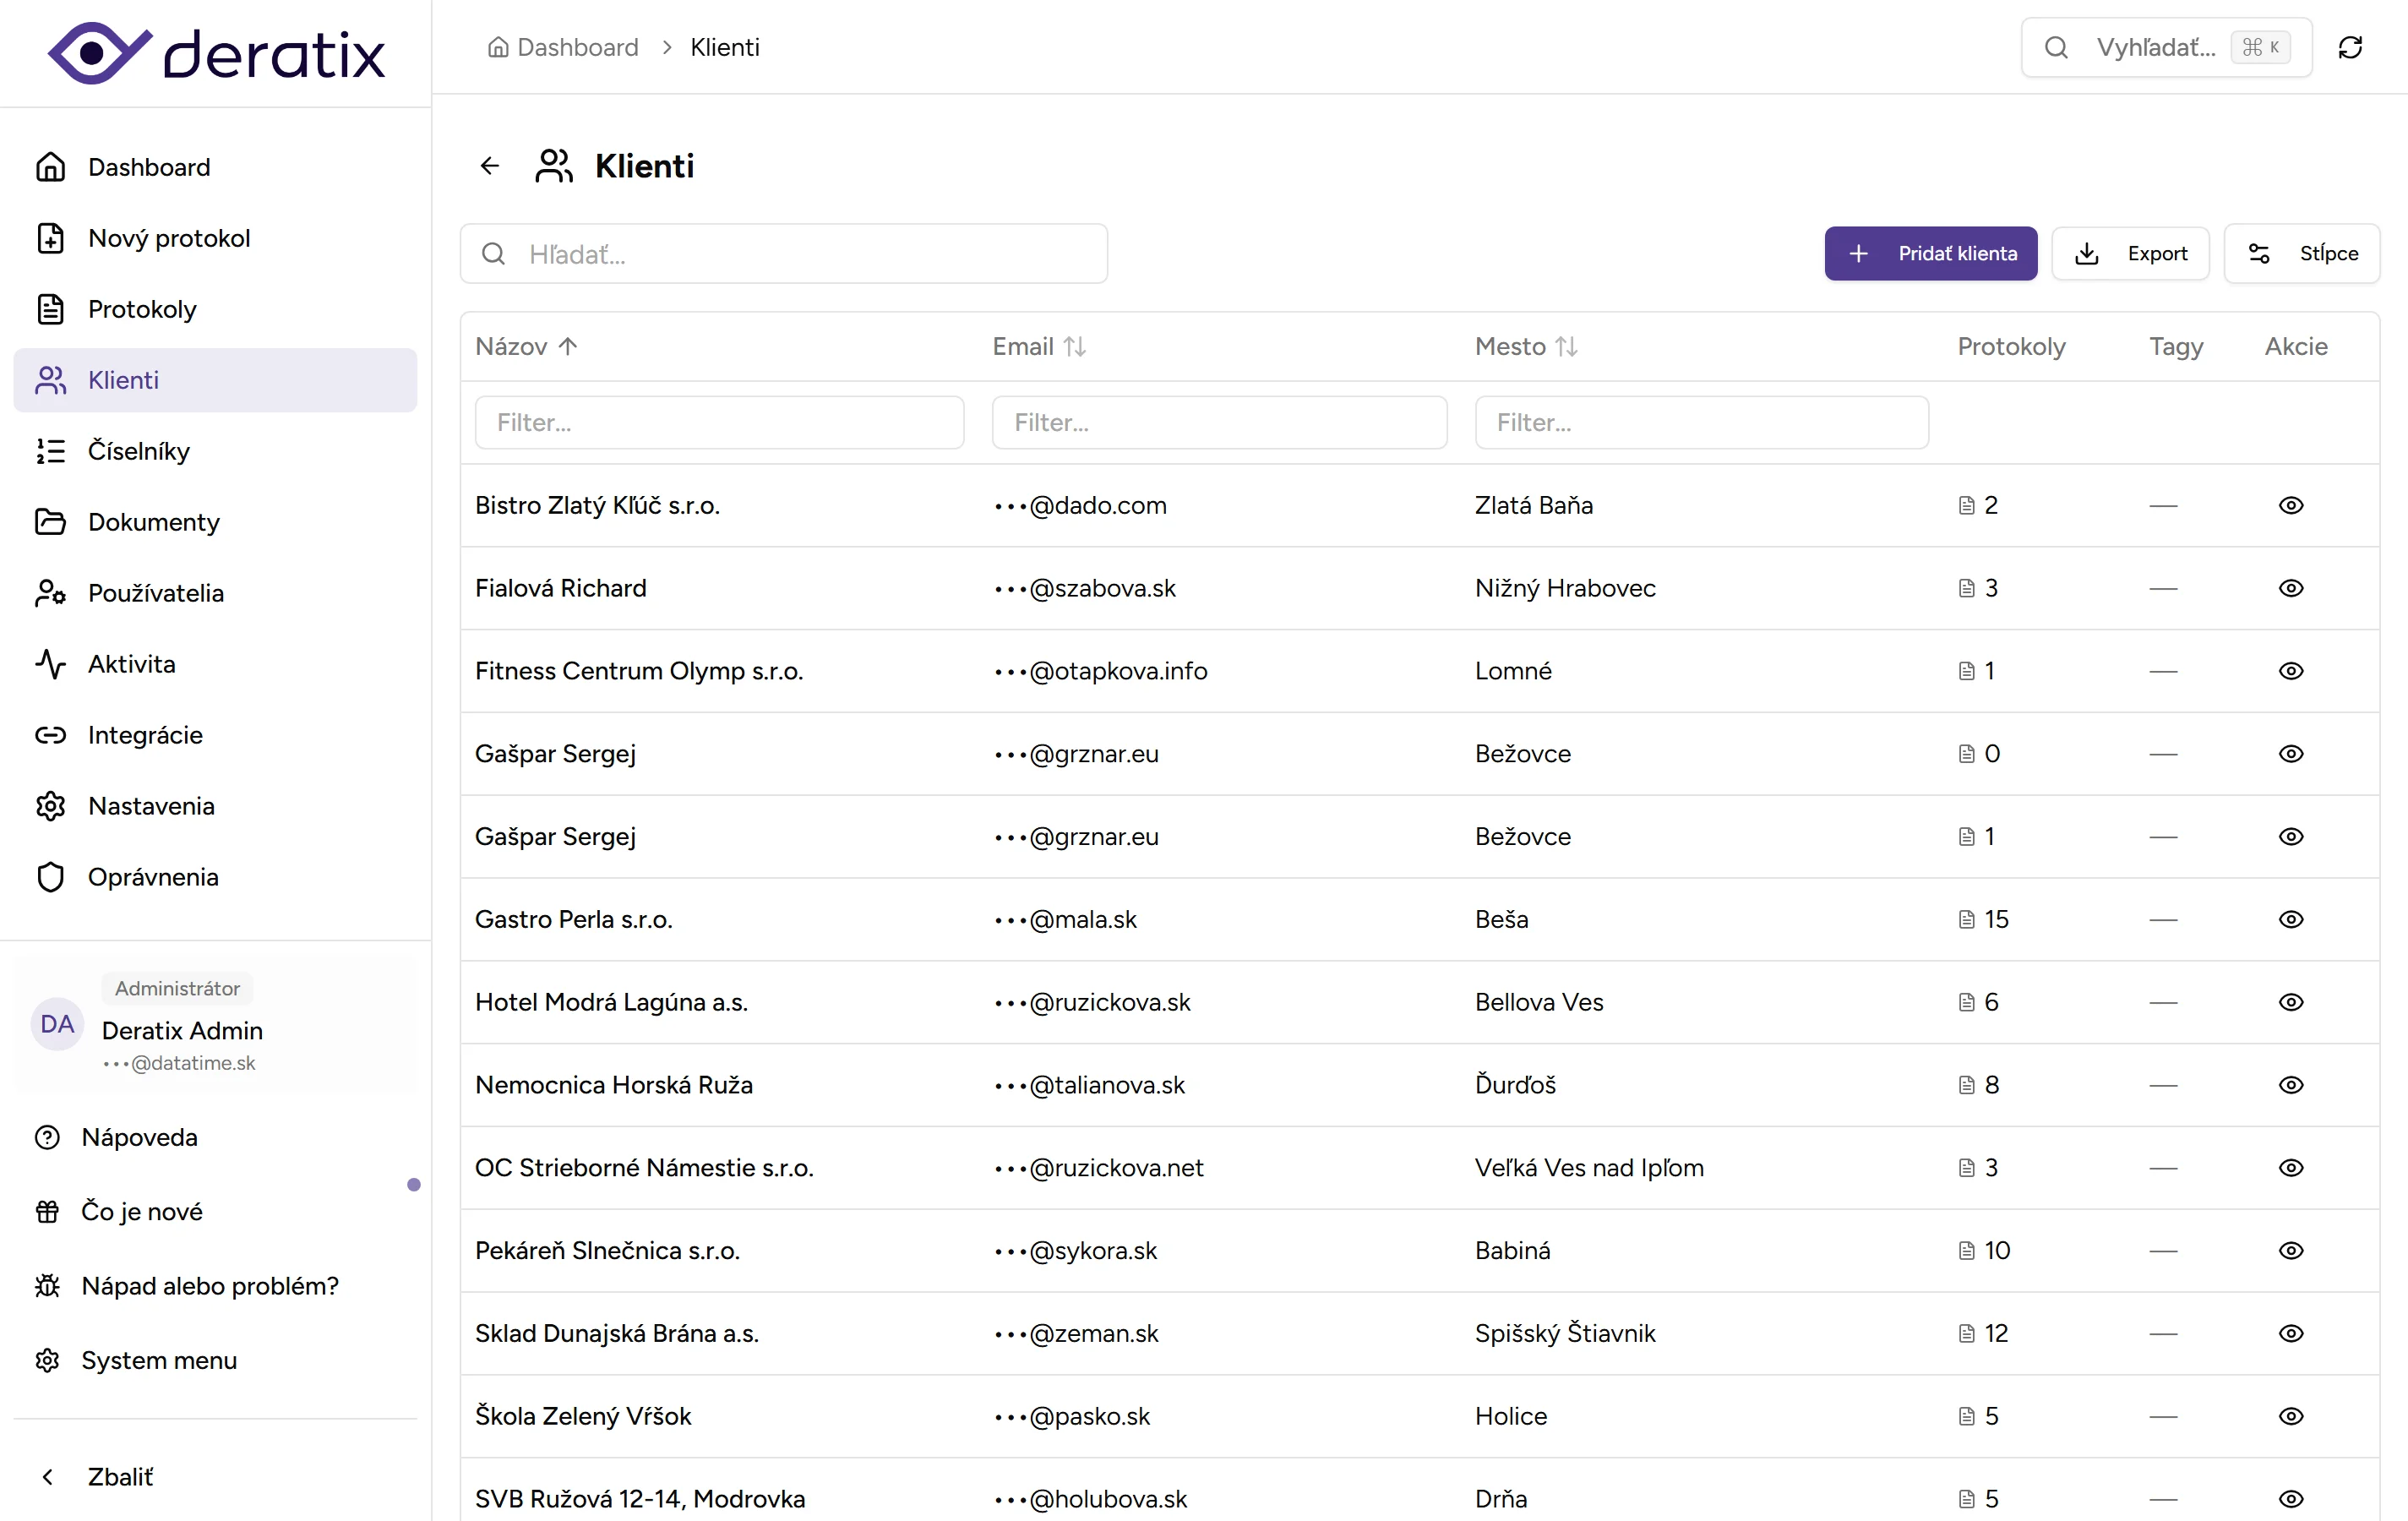Open the Aktivita sidebar item
The width and height of the screenshot is (2408, 1521).
pos(131,664)
